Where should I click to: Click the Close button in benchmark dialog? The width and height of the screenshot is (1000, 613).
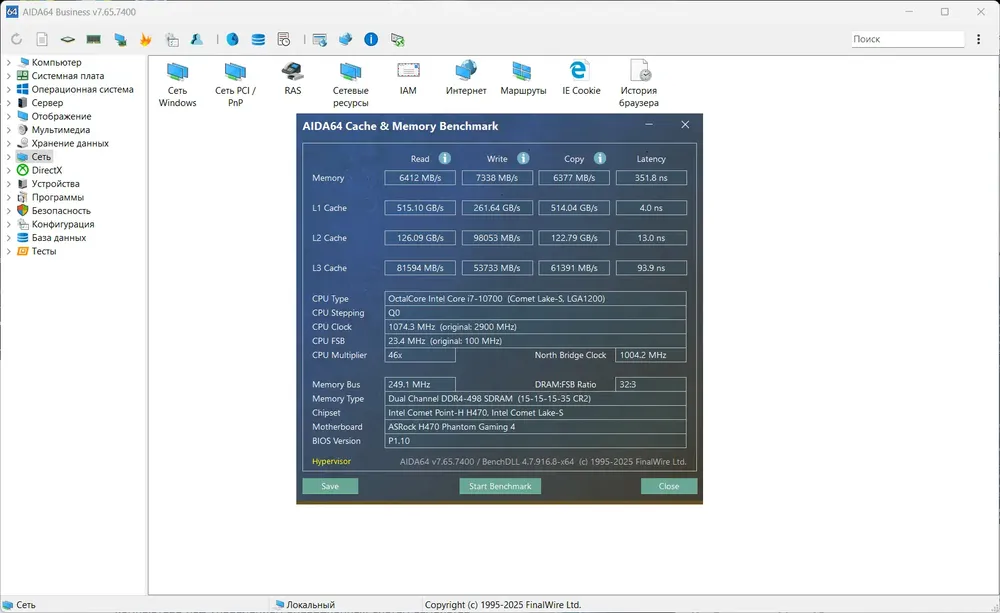pos(669,486)
